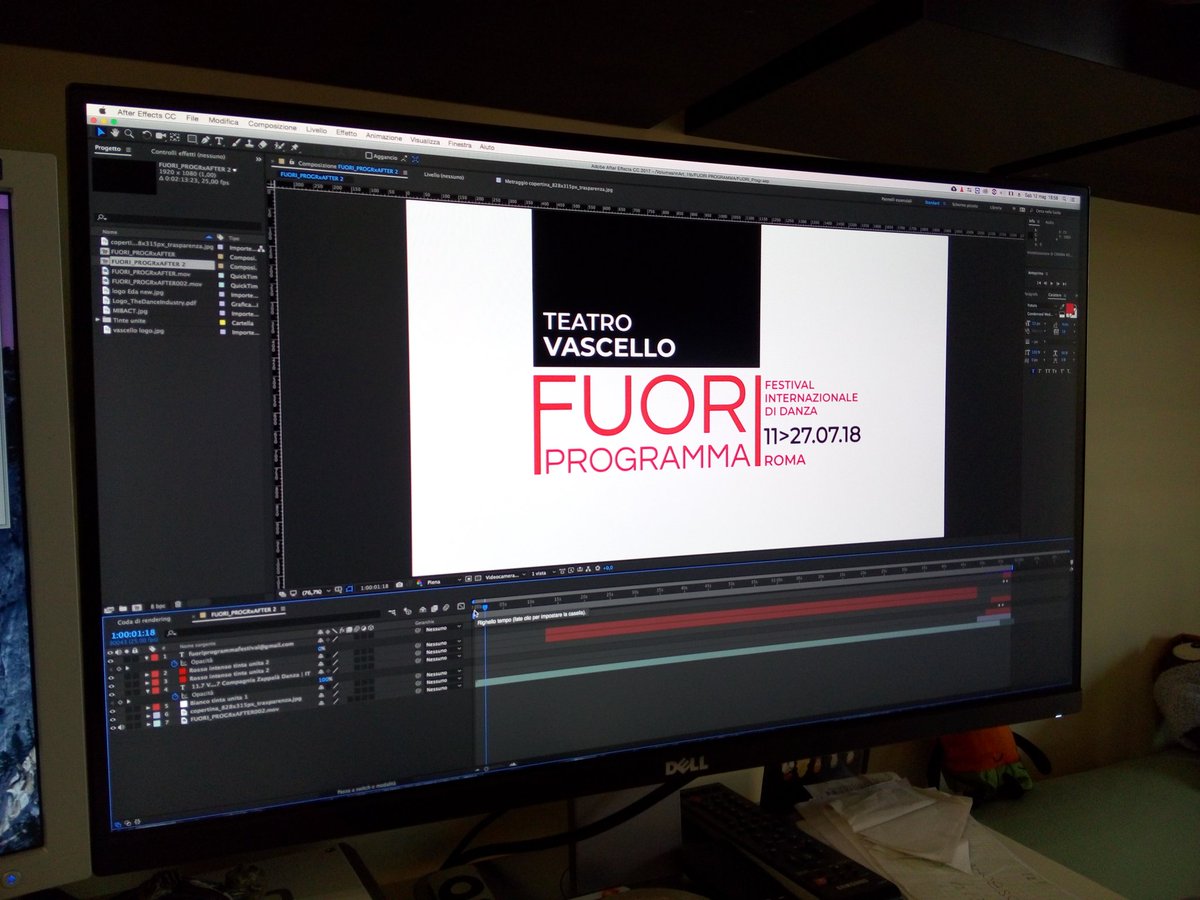Open the Finestra menu
1200x900 pixels.
click(x=459, y=144)
